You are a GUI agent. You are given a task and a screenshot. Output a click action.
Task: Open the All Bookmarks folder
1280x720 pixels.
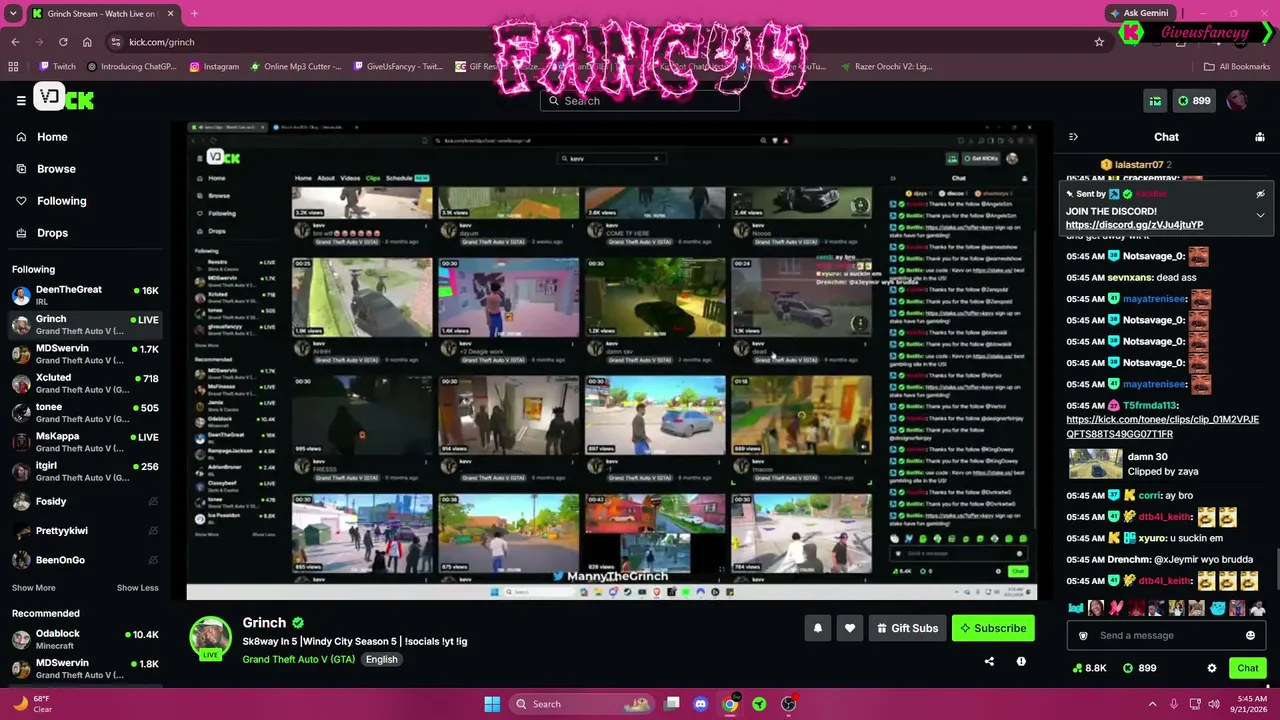pos(1237,67)
